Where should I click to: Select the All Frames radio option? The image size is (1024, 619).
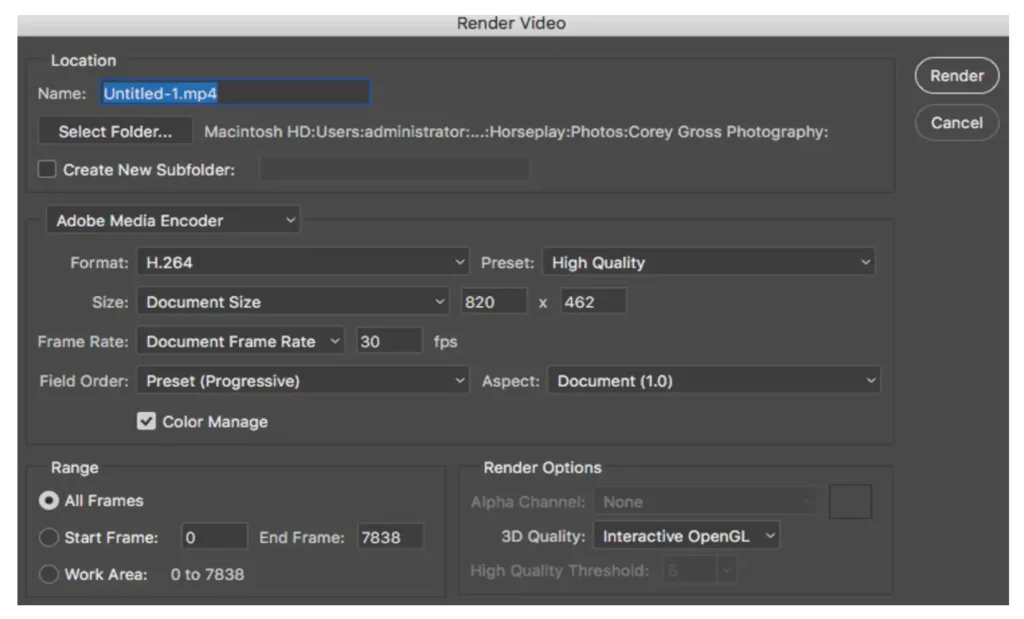[49, 501]
